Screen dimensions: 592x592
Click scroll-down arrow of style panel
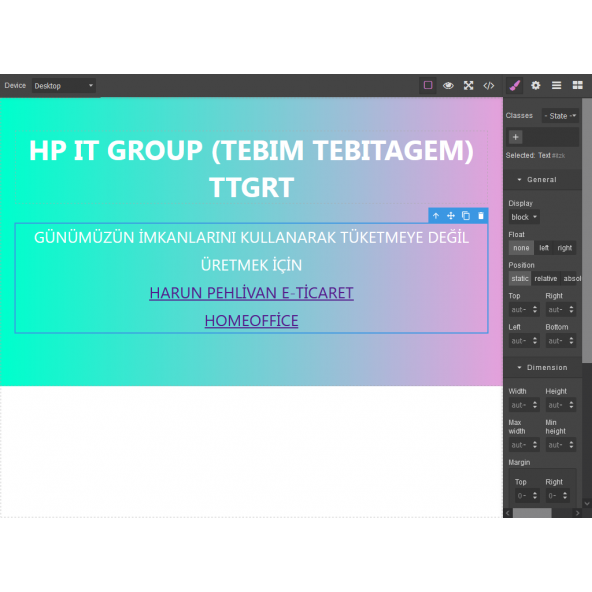coord(587,503)
